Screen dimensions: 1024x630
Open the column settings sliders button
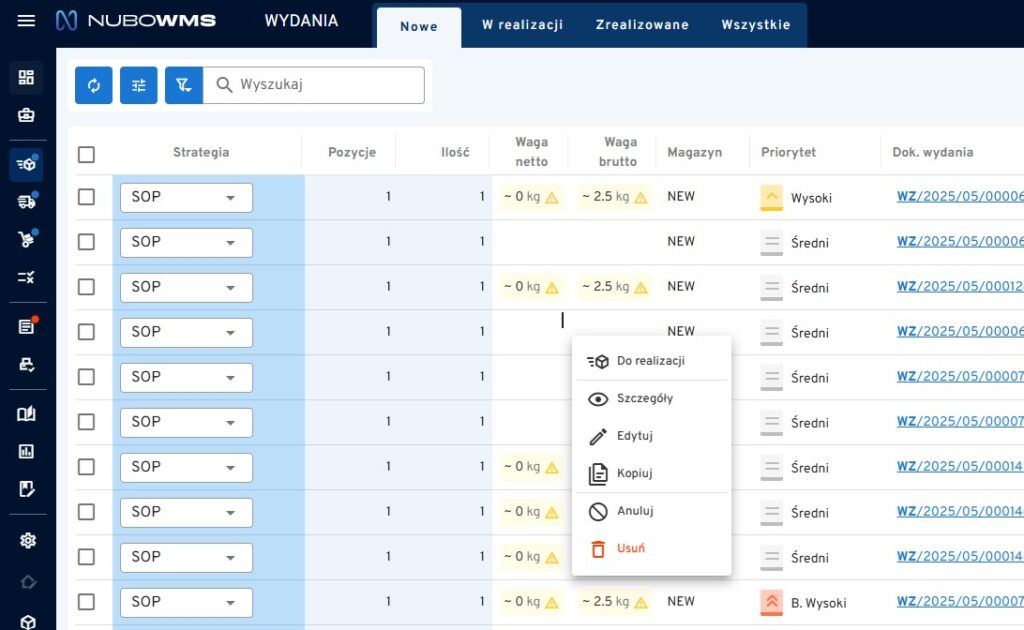tap(139, 86)
